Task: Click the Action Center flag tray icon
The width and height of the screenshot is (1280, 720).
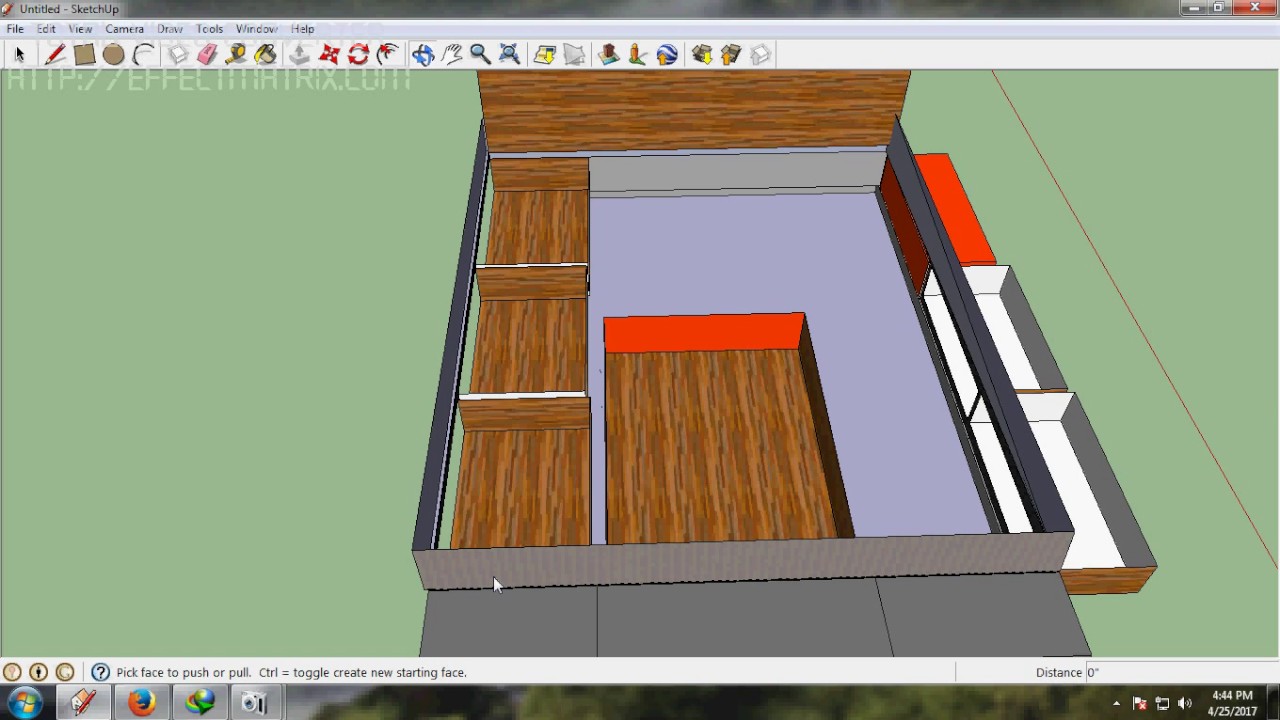Action: click(1139, 704)
